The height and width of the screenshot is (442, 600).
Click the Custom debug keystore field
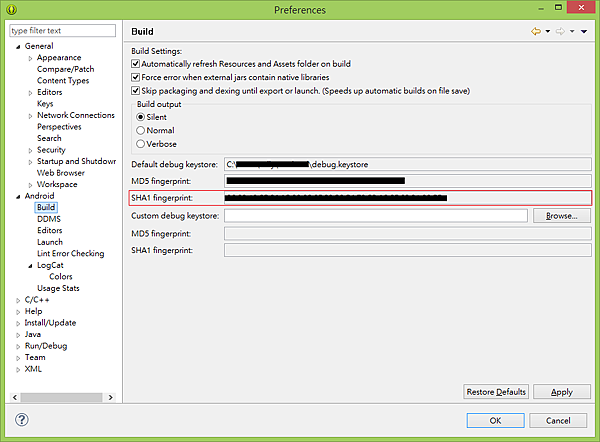pos(376,216)
